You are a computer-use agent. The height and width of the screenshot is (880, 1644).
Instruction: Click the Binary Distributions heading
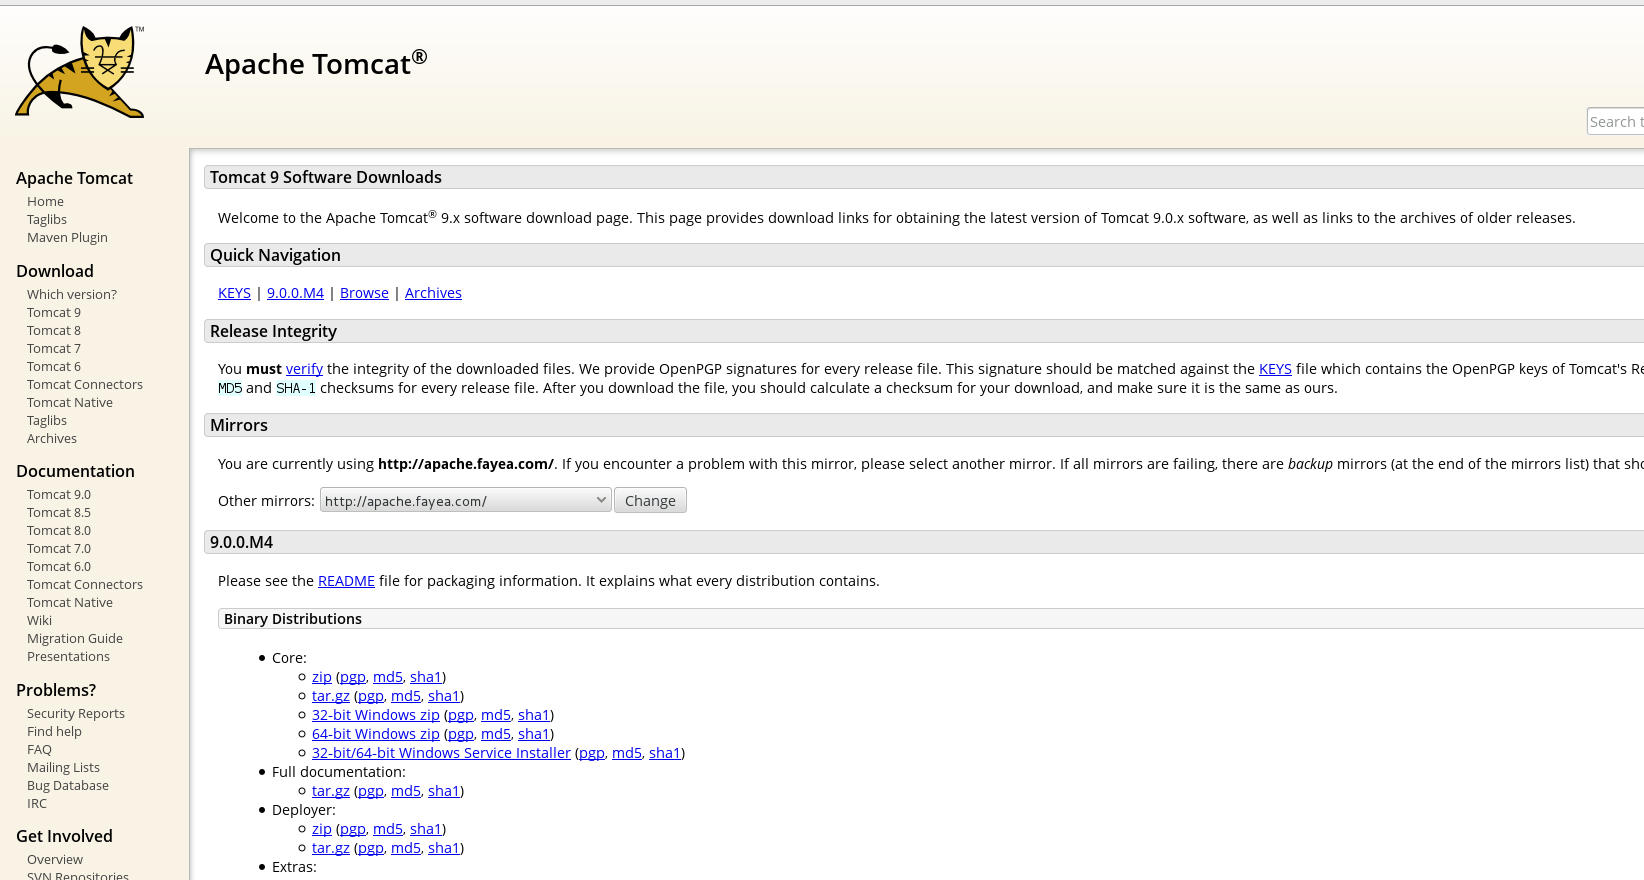pyautogui.click(x=293, y=619)
